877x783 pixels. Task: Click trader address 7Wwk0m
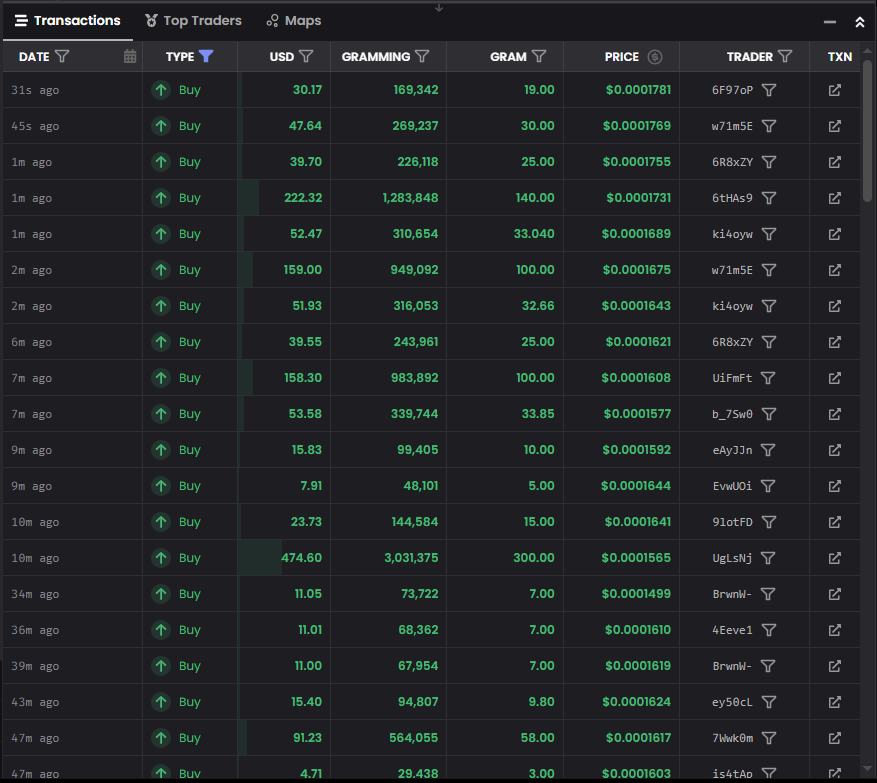[732, 738]
